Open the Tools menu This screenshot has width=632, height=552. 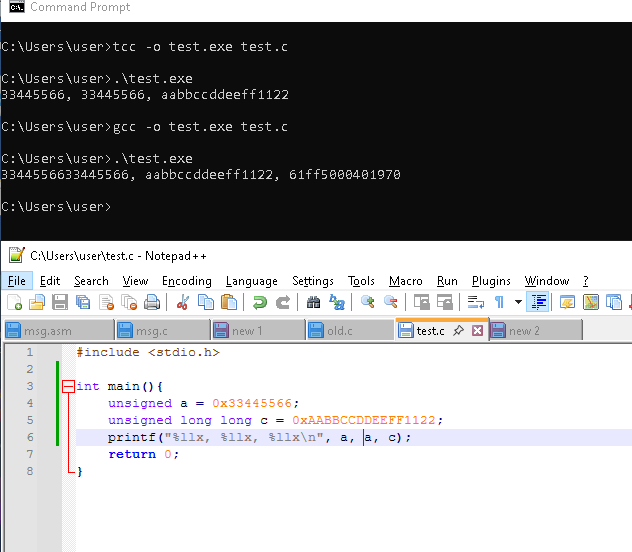point(361,281)
